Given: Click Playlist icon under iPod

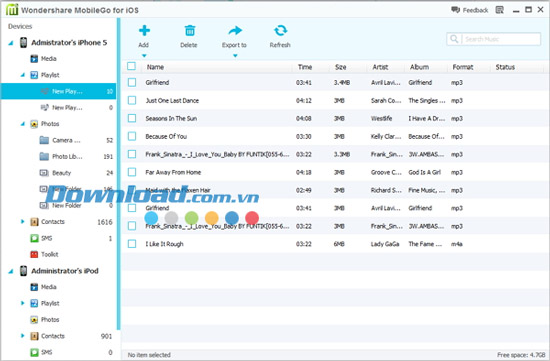Looking at the screenshot, I should (34, 303).
